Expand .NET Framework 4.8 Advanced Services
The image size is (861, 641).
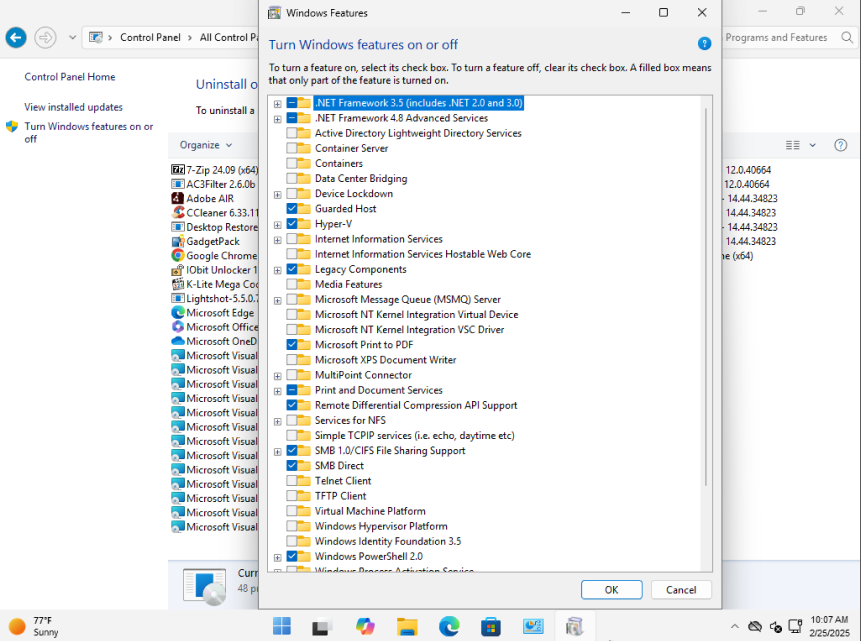[278, 119]
